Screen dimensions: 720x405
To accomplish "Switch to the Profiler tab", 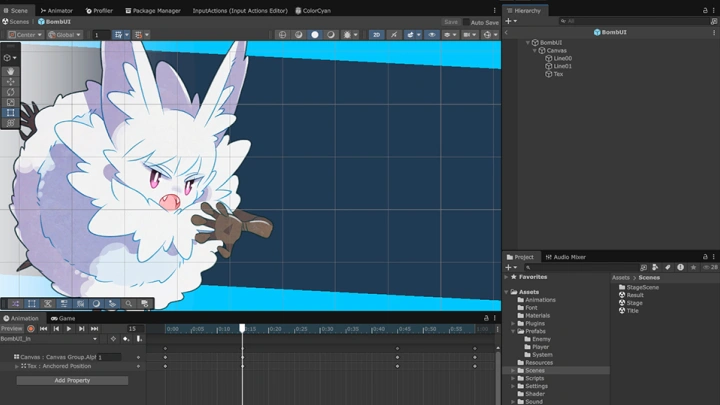I will 99,10.
